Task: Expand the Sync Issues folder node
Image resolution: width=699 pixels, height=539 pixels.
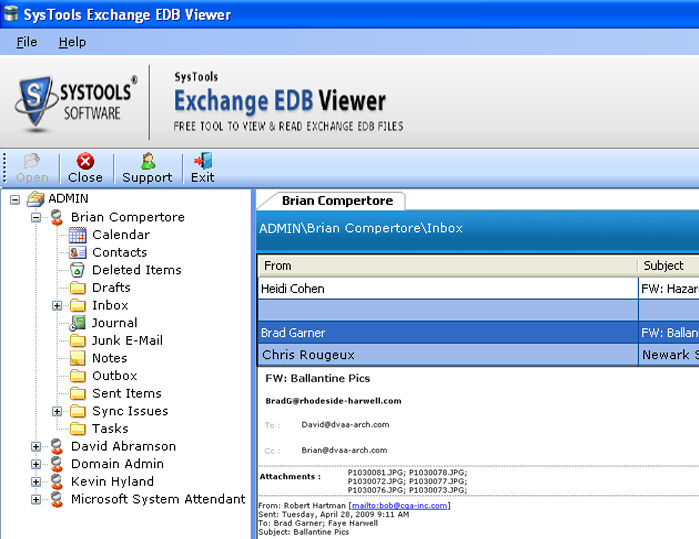Action: (x=57, y=411)
